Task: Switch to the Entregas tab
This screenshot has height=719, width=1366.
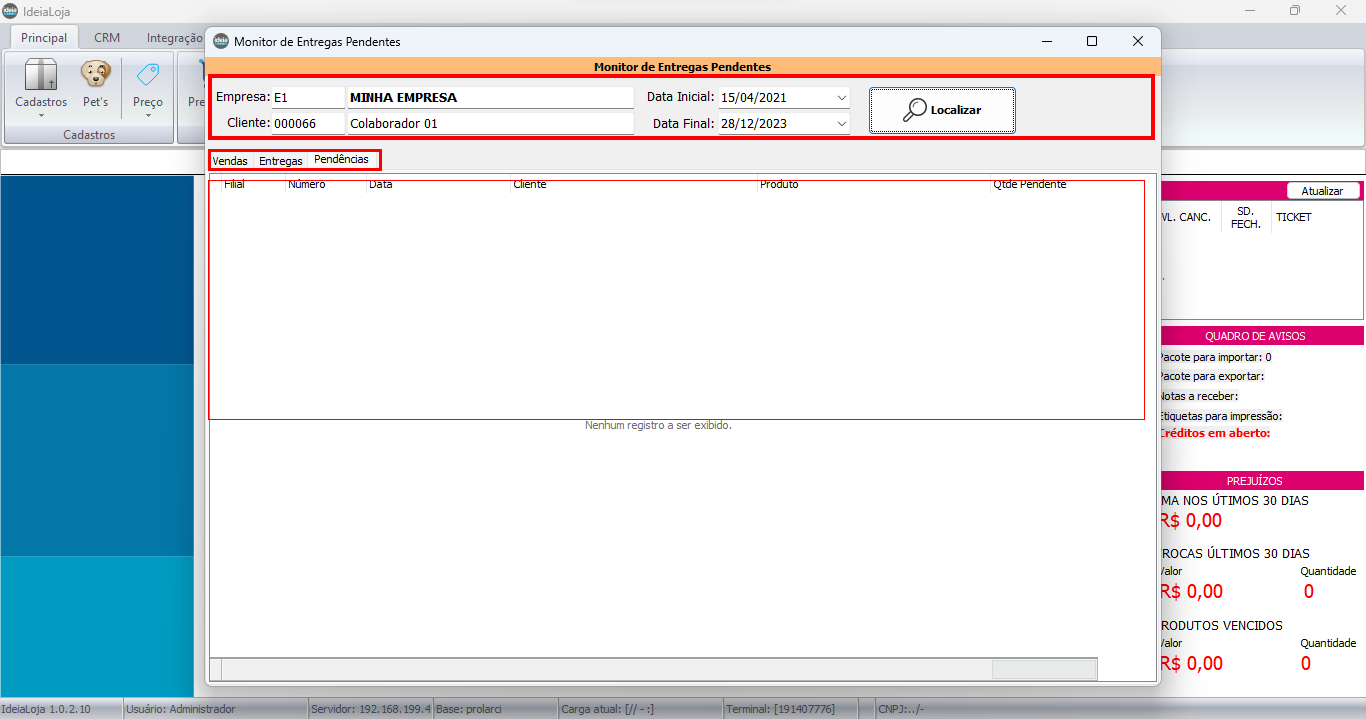Action: click(x=280, y=161)
